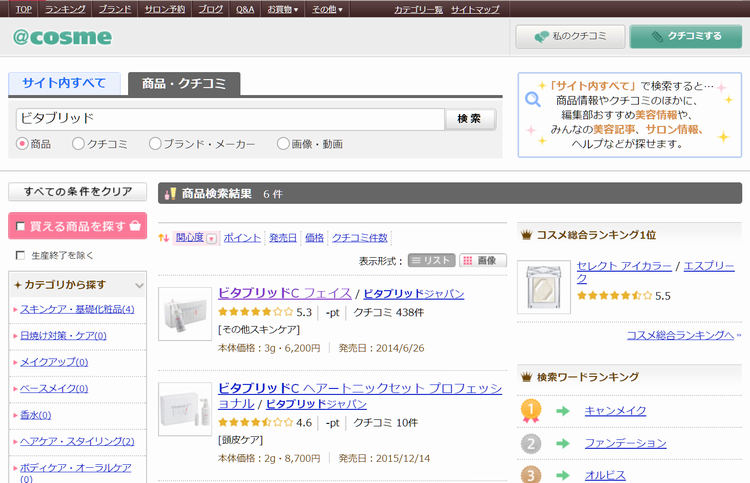750x483 pixels.
Task: Switch to the 商品・クチコミ tab
Action: click(x=184, y=84)
